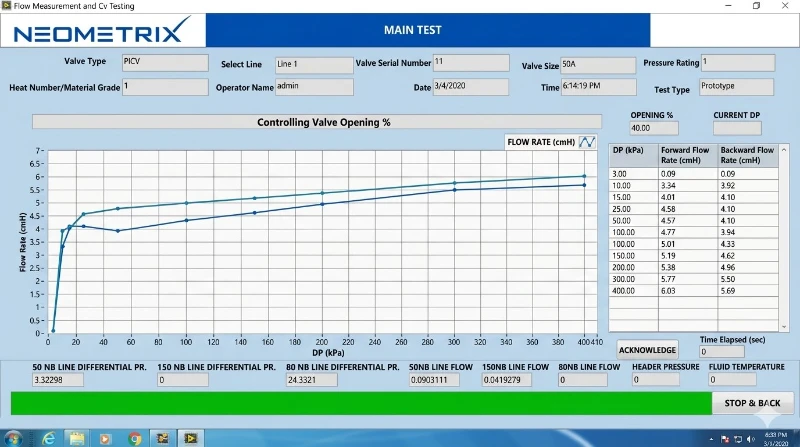Image resolution: width=800 pixels, height=447 pixels.
Task: Click the DP cell with 50.00
Action: [x=633, y=220]
